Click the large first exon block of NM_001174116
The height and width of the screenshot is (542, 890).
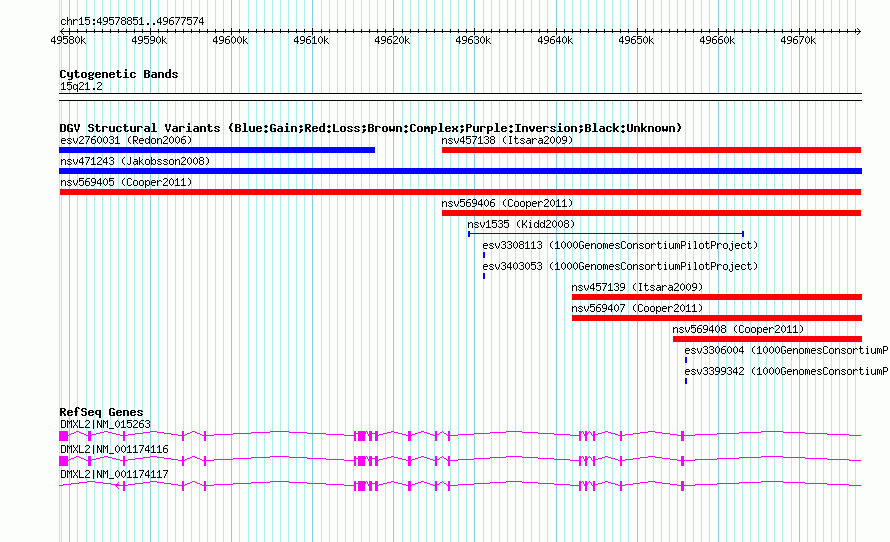coord(64,461)
